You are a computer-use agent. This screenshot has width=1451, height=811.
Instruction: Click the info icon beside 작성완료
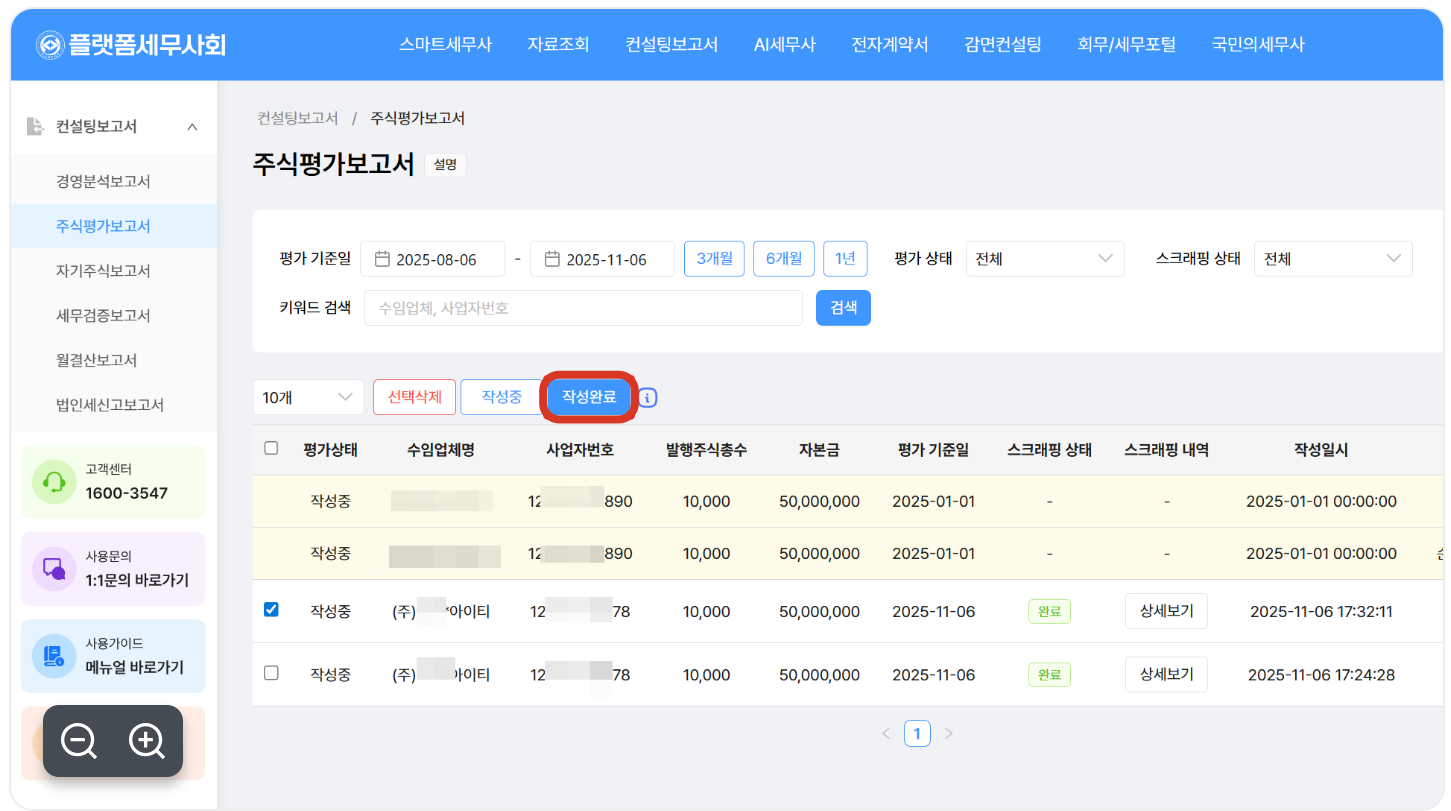(x=648, y=398)
